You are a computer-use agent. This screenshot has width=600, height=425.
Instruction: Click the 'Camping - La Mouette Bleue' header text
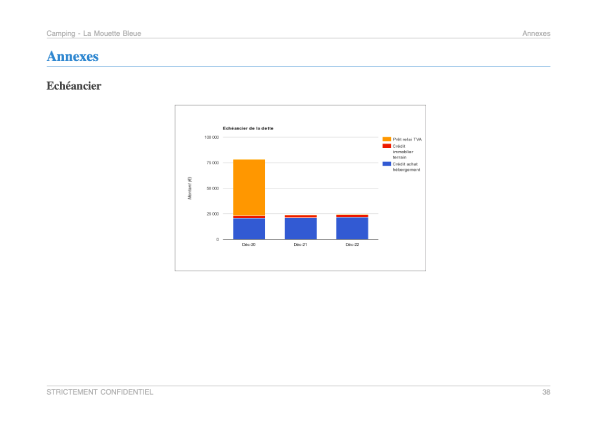94,33
